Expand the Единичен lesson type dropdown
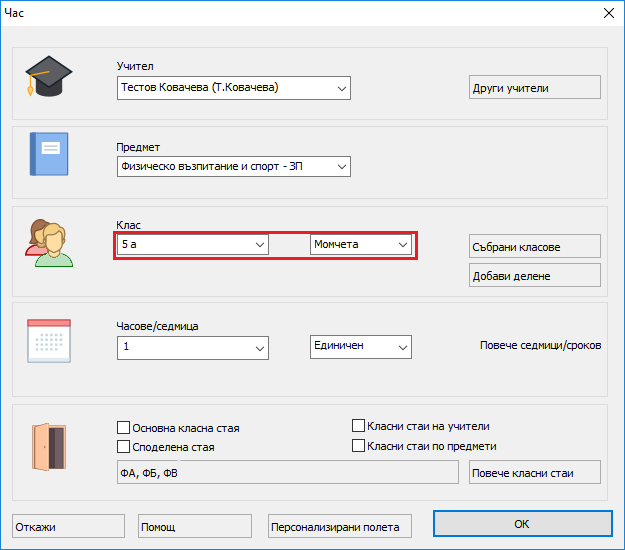Image resolution: width=625 pixels, height=550 pixels. coord(403,346)
